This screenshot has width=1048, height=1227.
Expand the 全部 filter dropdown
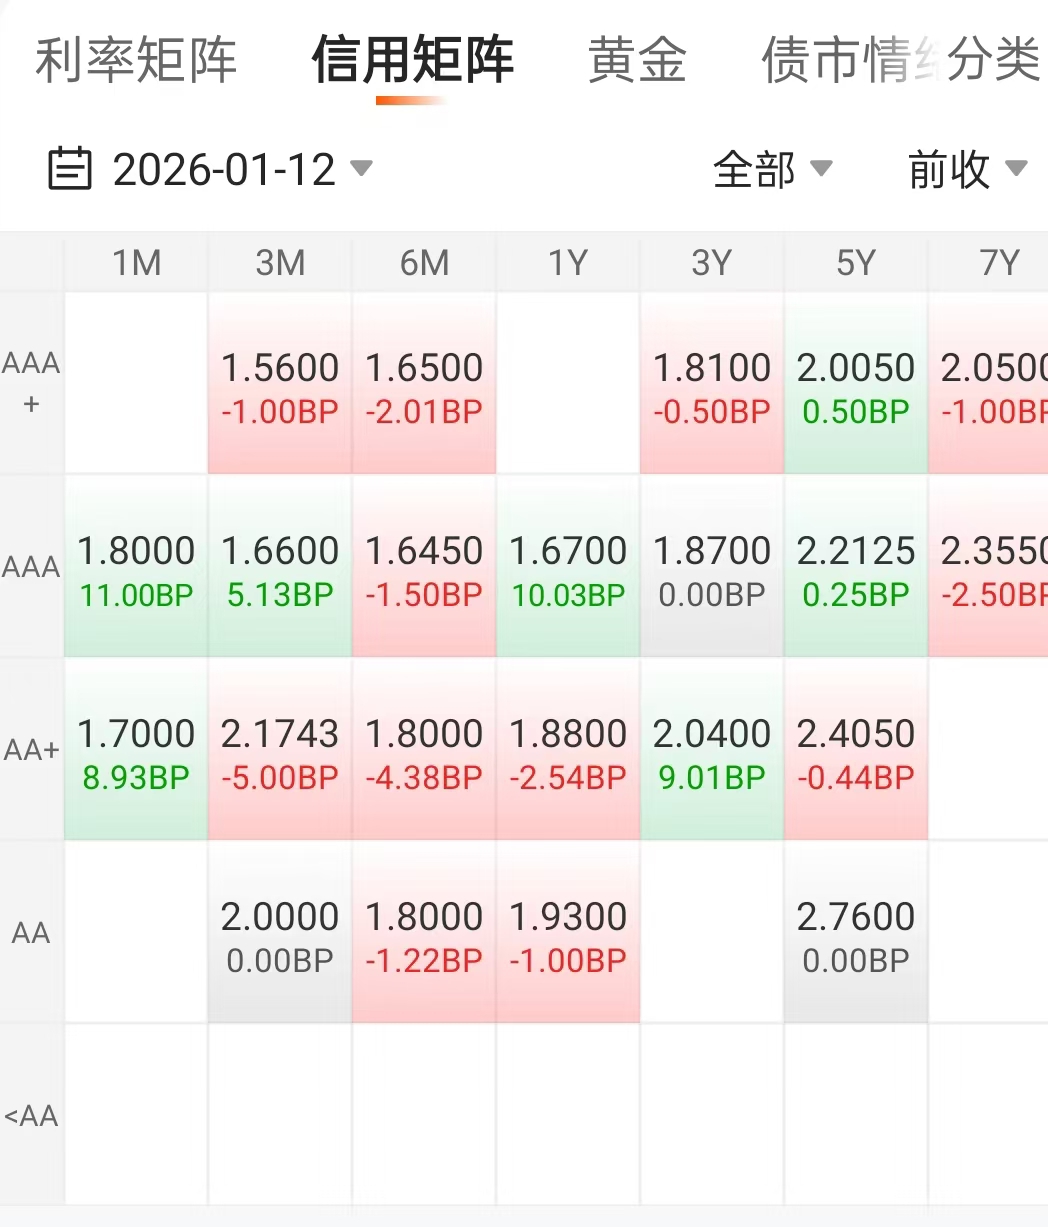(772, 169)
